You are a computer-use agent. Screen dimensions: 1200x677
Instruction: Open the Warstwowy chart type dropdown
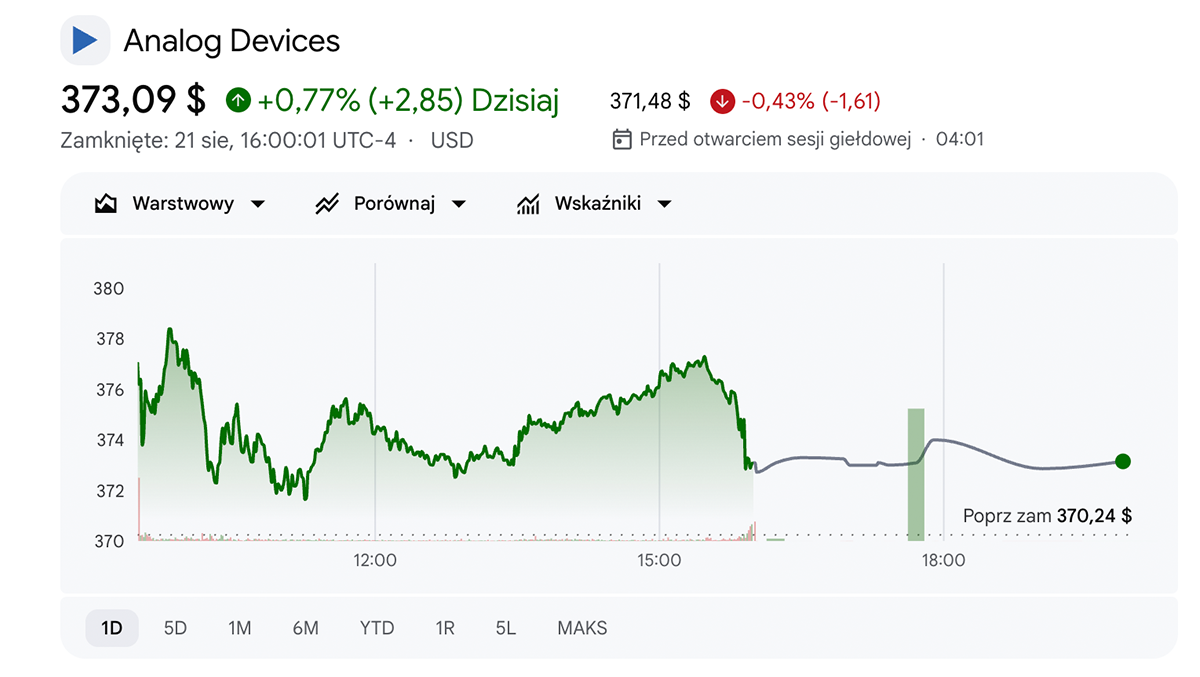[180, 204]
